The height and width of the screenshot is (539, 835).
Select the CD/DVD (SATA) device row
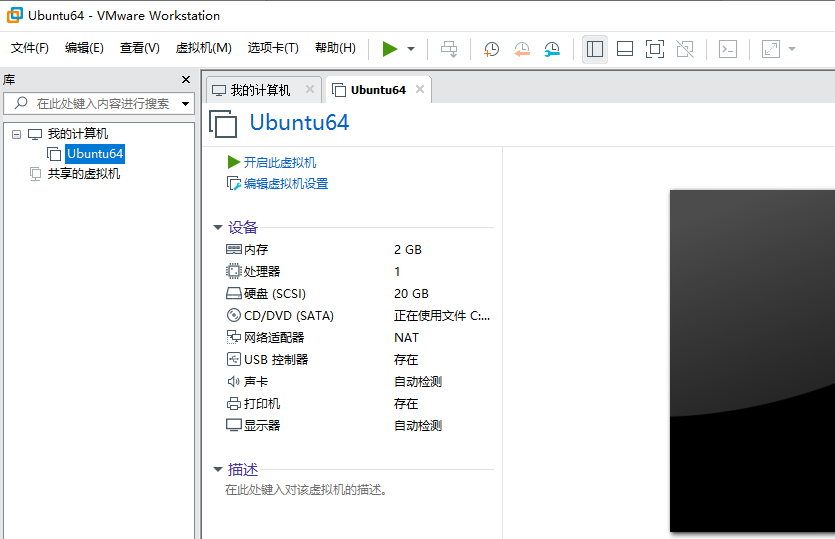pyautogui.click(x=359, y=315)
